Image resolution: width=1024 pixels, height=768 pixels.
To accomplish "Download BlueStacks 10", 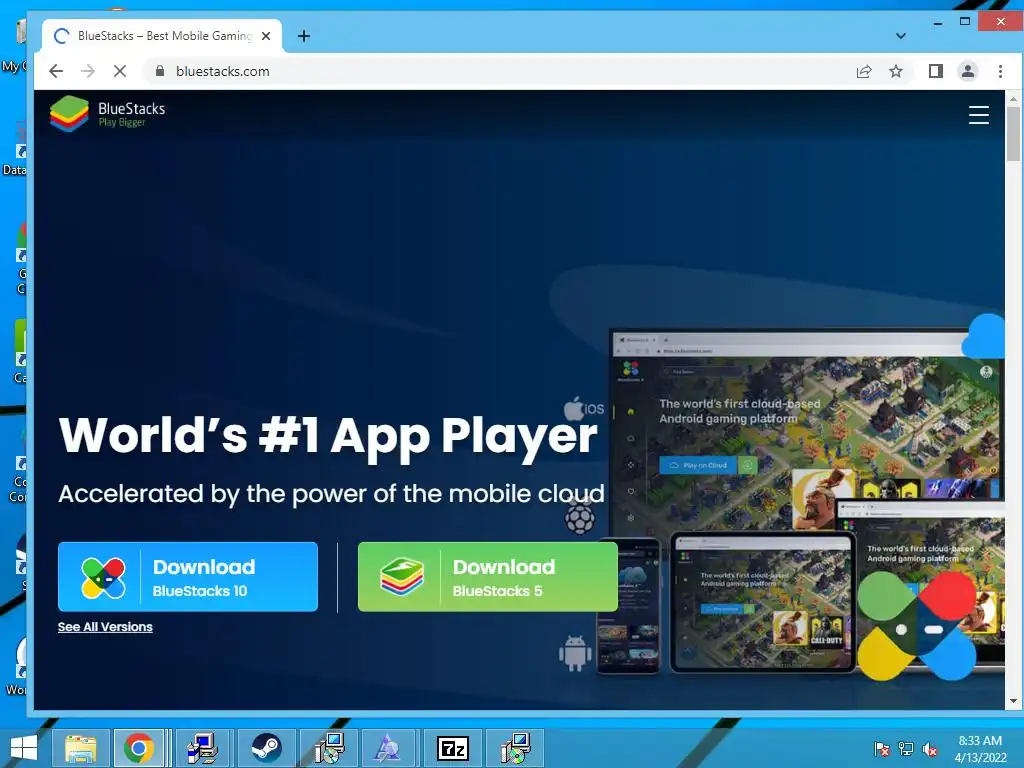I will tap(188, 577).
